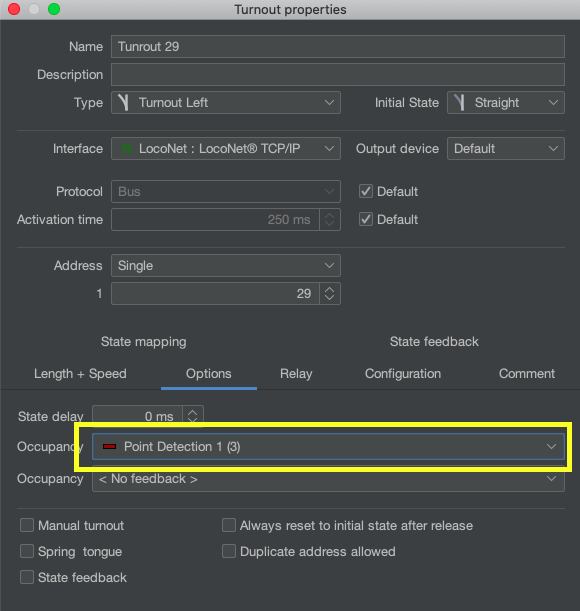Click the green macOS zoom window button

pyautogui.click(x=54, y=9)
